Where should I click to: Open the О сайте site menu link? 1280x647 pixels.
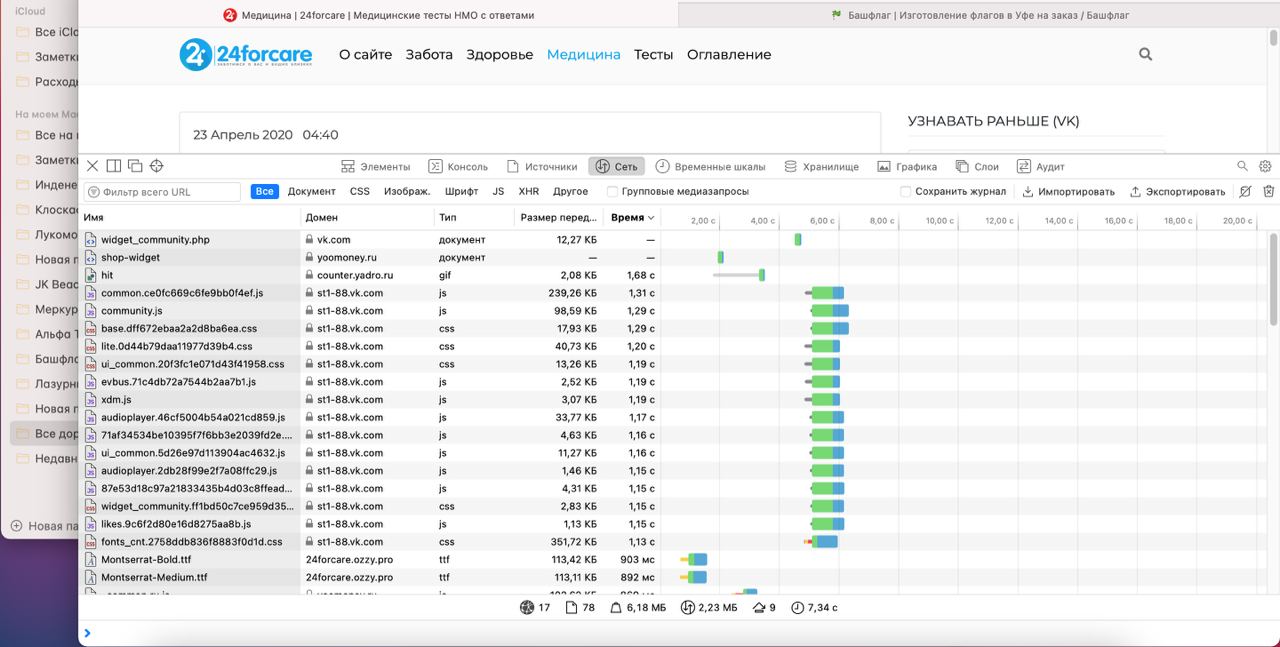[365, 55]
